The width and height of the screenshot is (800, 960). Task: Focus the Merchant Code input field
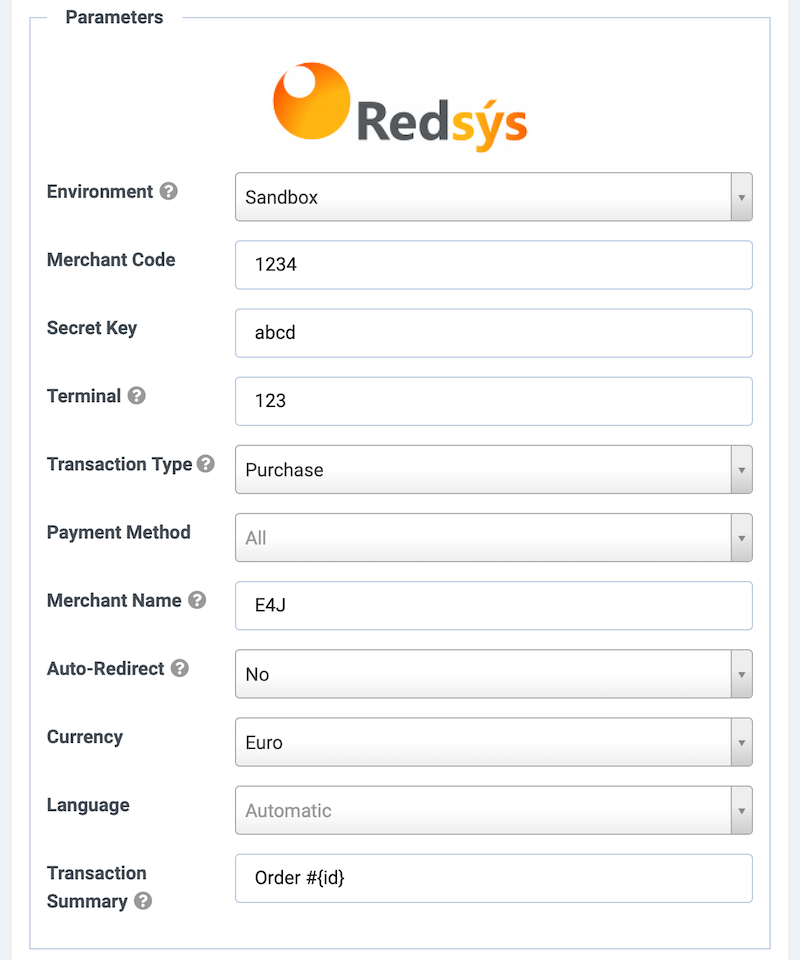coord(493,265)
